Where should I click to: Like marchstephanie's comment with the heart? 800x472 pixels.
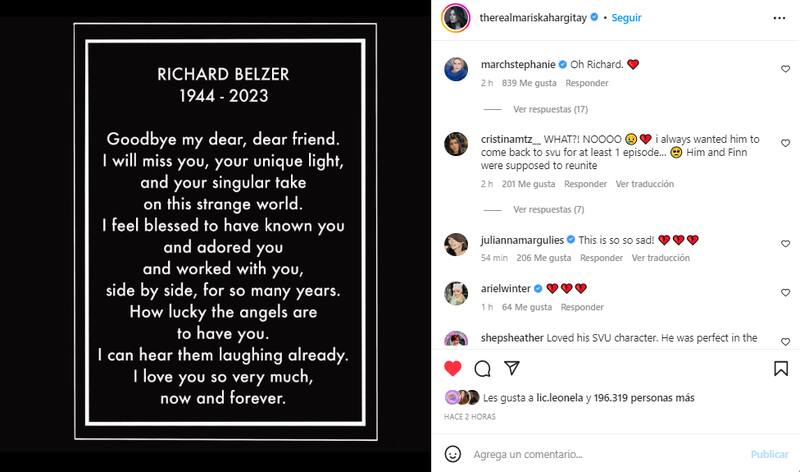pyautogui.click(x=785, y=69)
